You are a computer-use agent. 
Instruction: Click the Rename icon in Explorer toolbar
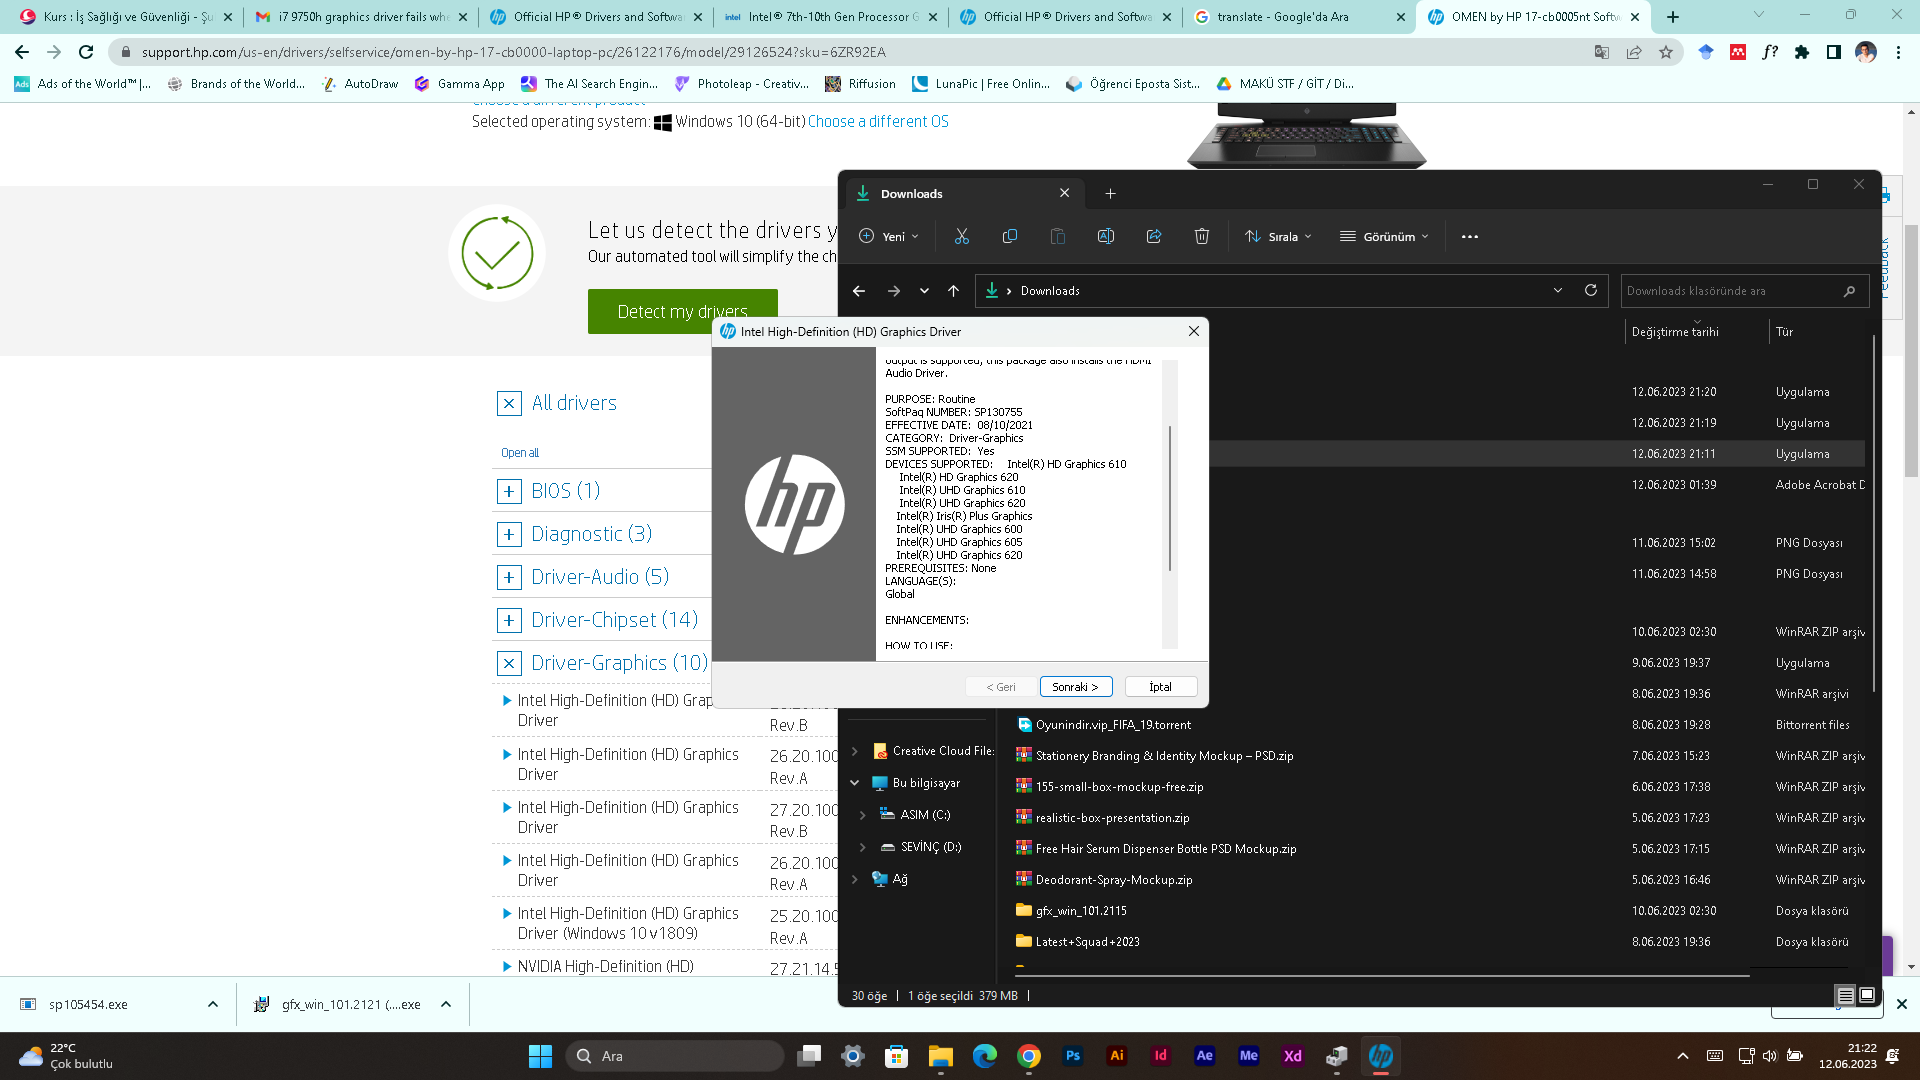(1105, 237)
